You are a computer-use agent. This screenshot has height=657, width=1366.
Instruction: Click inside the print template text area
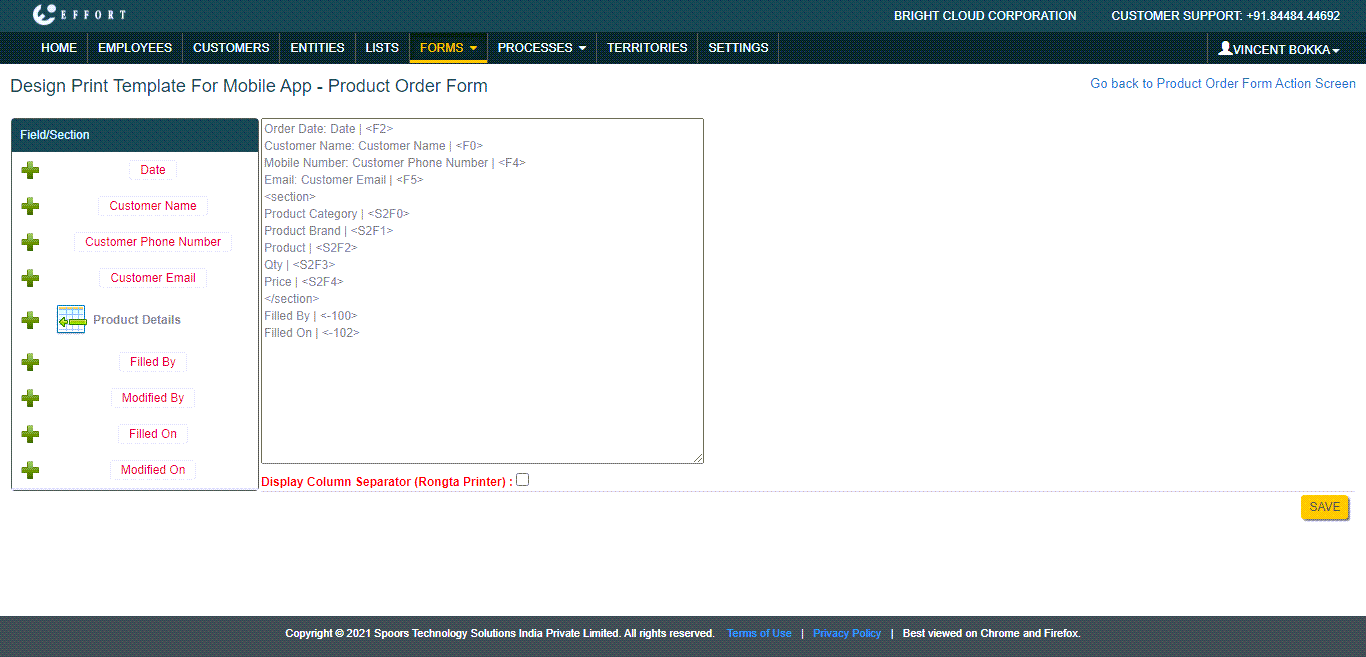482,400
